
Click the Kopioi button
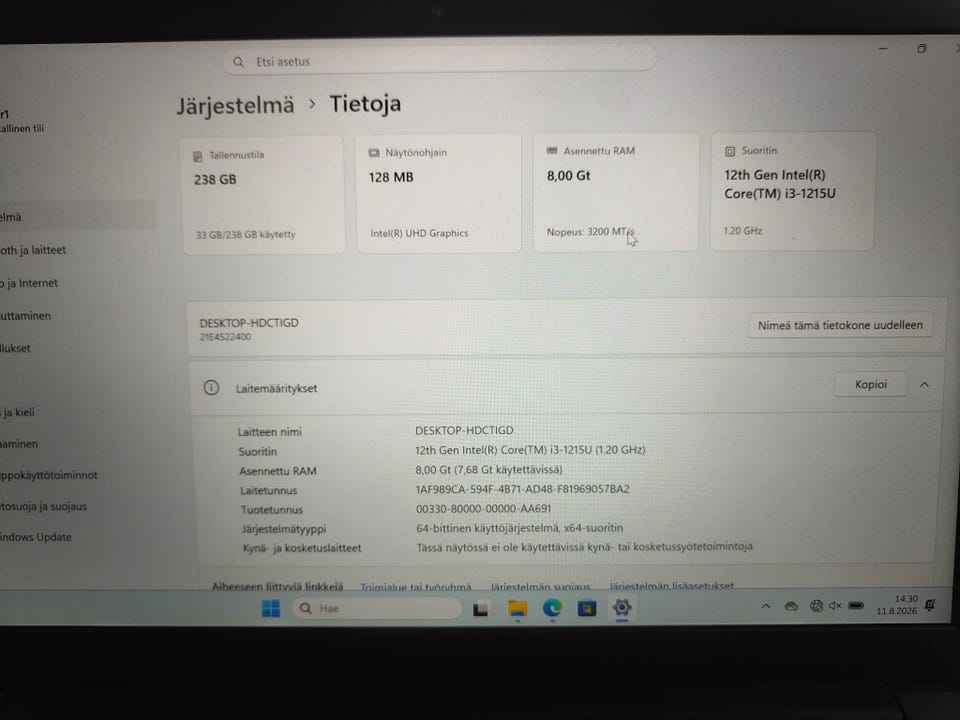coord(871,384)
